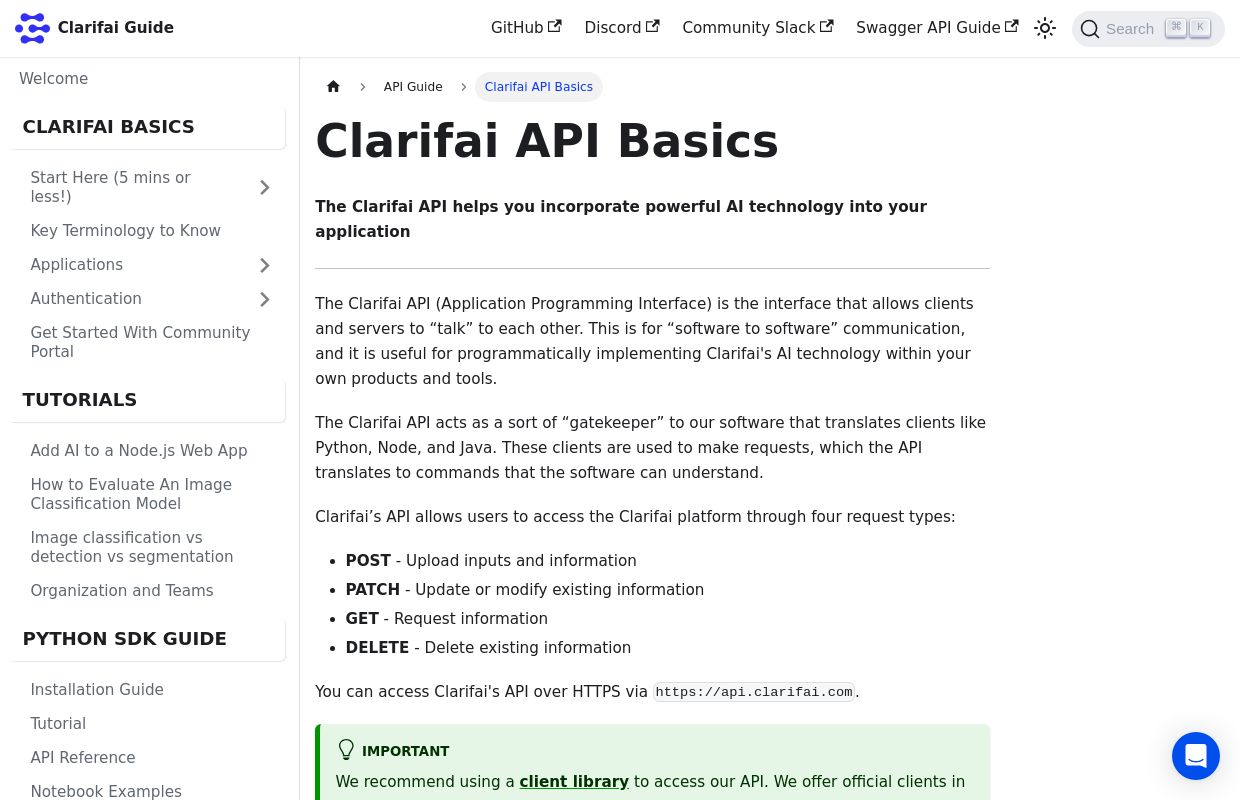Viewport: 1240px width, 800px height.
Task: Click the POST request type bullet
Action: pos(491,561)
